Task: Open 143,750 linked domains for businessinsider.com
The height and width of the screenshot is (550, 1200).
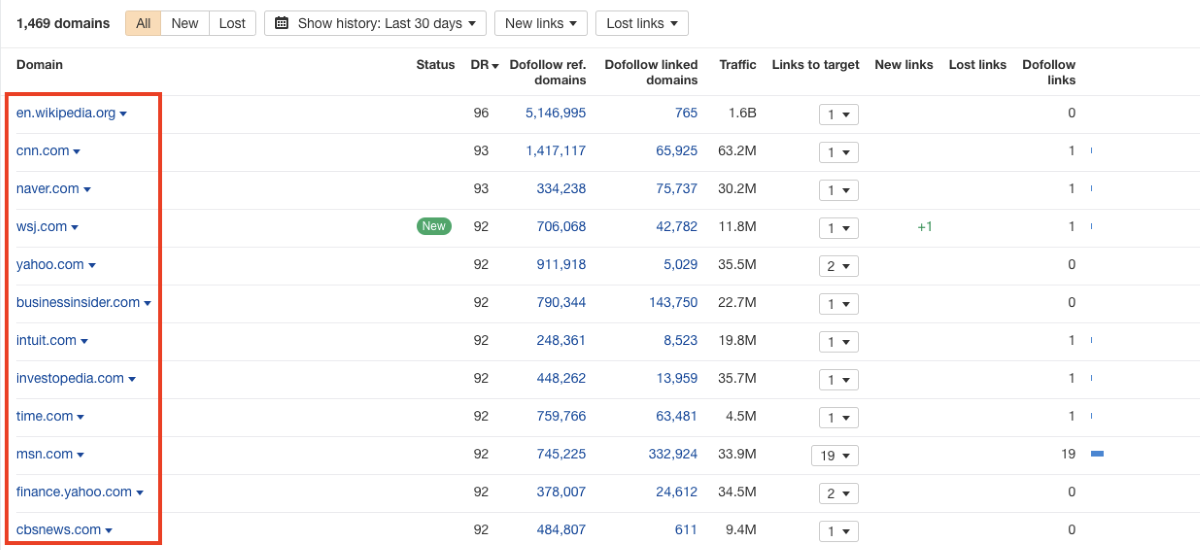Action: point(673,303)
